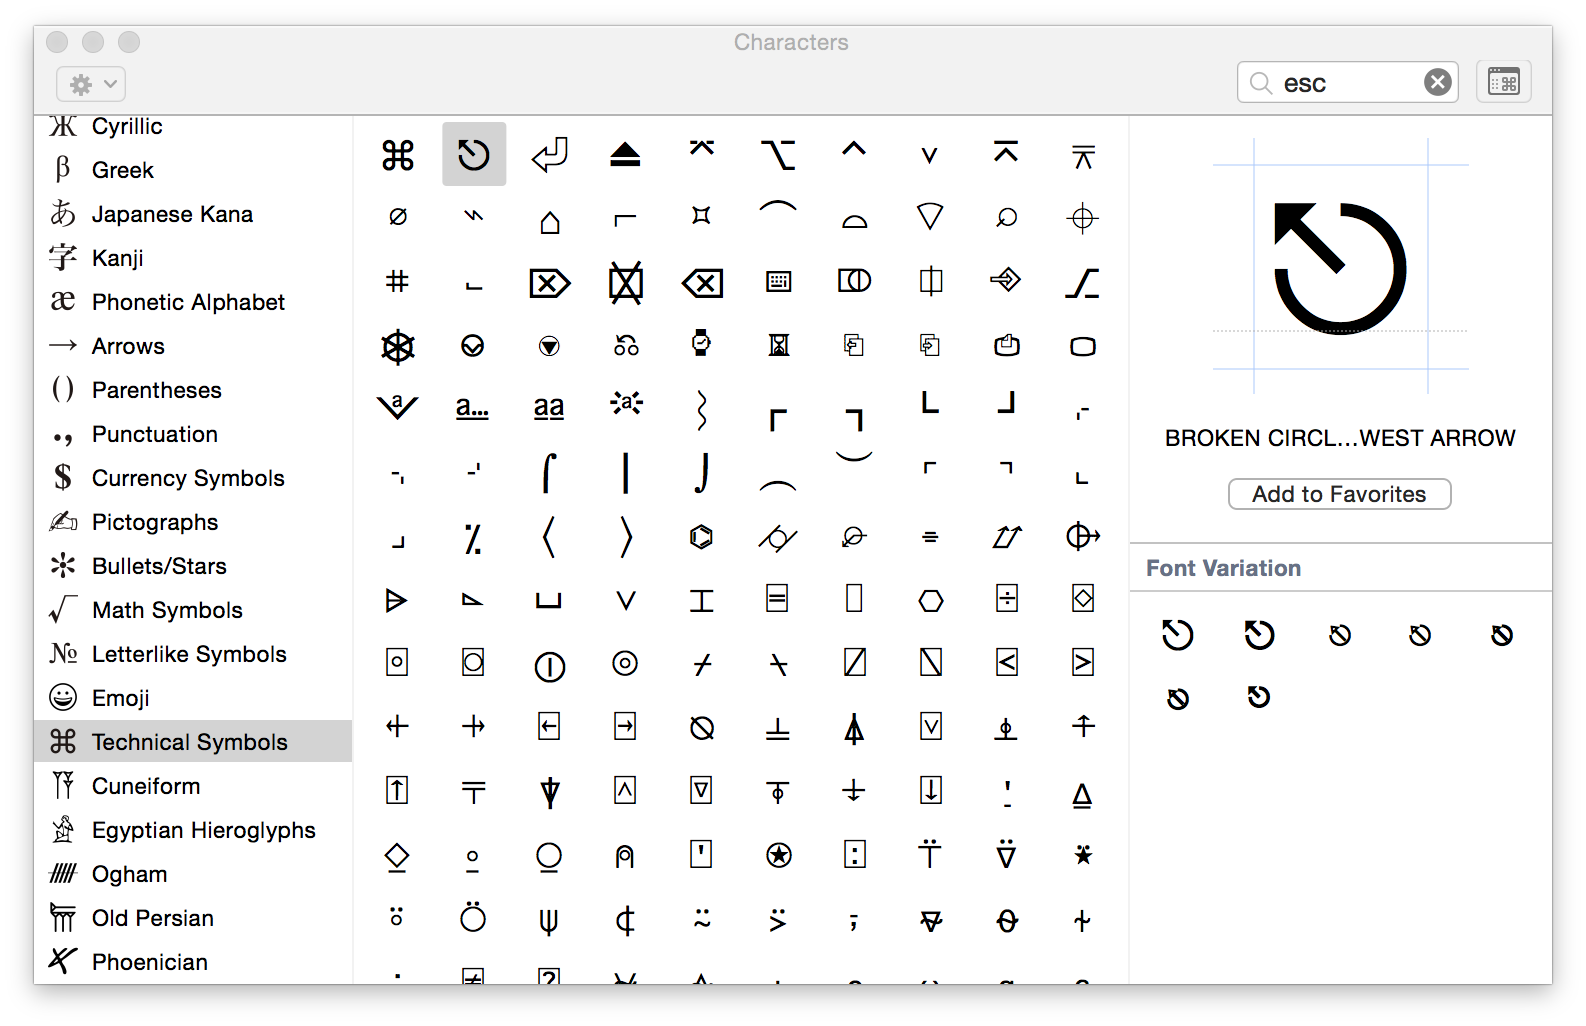The height and width of the screenshot is (1026, 1586).
Task: Select Japanese Kana category
Action: pyautogui.click(x=193, y=214)
